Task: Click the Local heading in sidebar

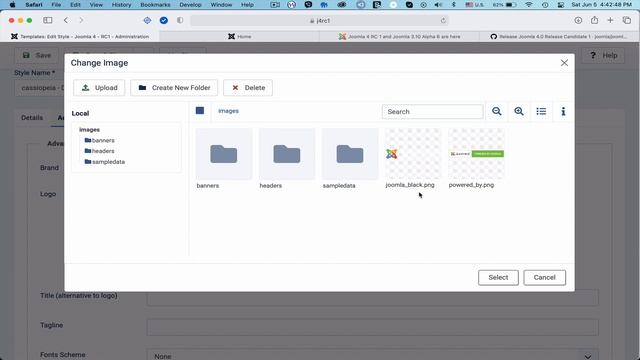Action: pyautogui.click(x=80, y=113)
